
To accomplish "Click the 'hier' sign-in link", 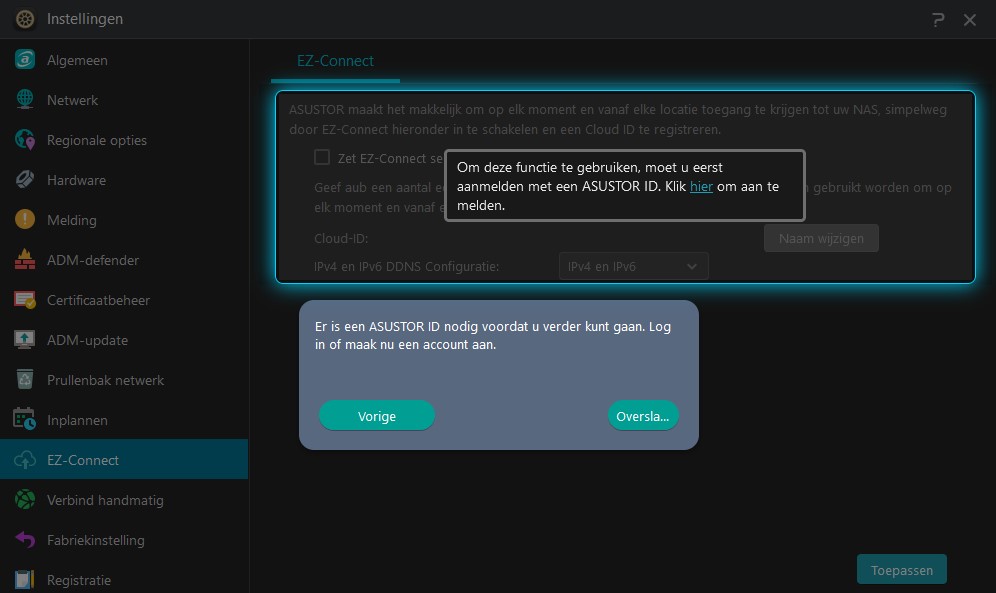I will click(701, 186).
